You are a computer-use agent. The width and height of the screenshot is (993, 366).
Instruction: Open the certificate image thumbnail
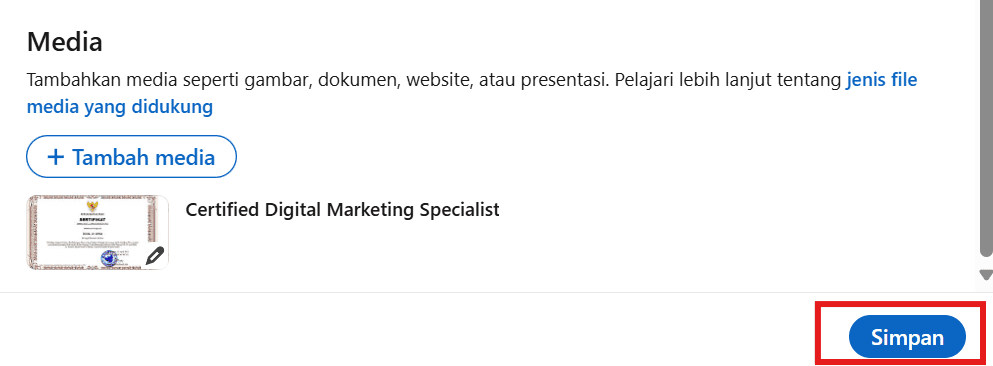click(98, 232)
